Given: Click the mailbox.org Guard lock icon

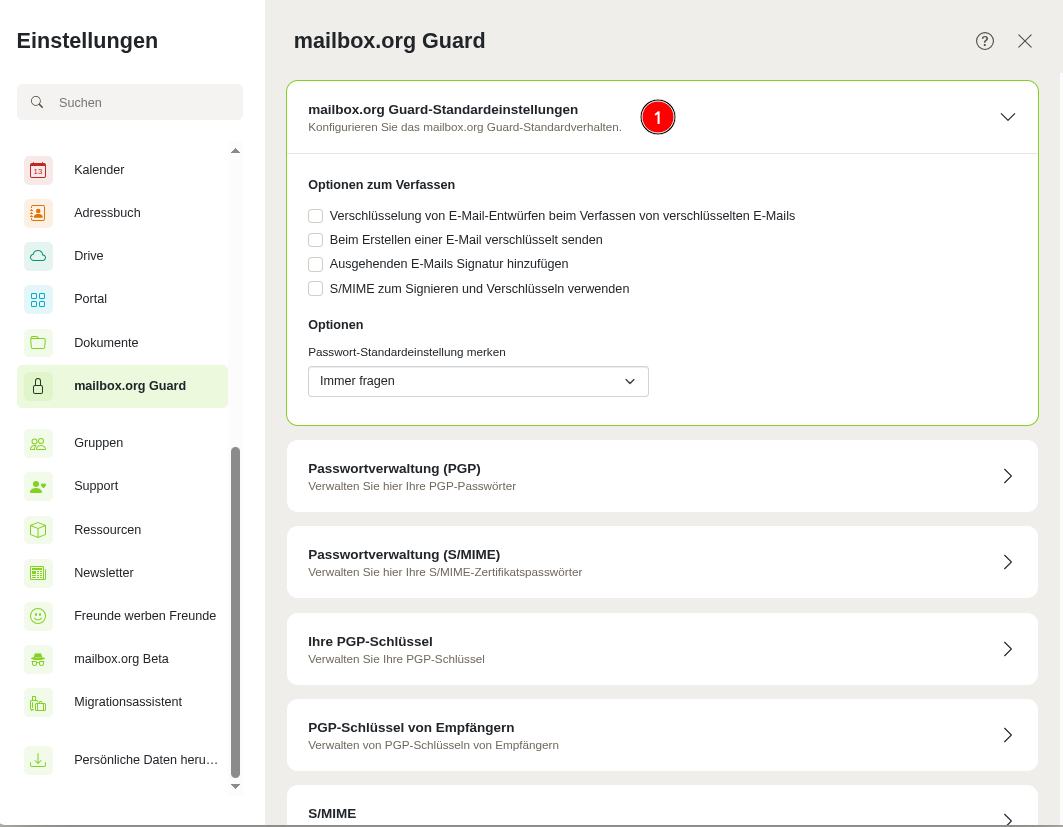Looking at the screenshot, I should pyautogui.click(x=38, y=386).
